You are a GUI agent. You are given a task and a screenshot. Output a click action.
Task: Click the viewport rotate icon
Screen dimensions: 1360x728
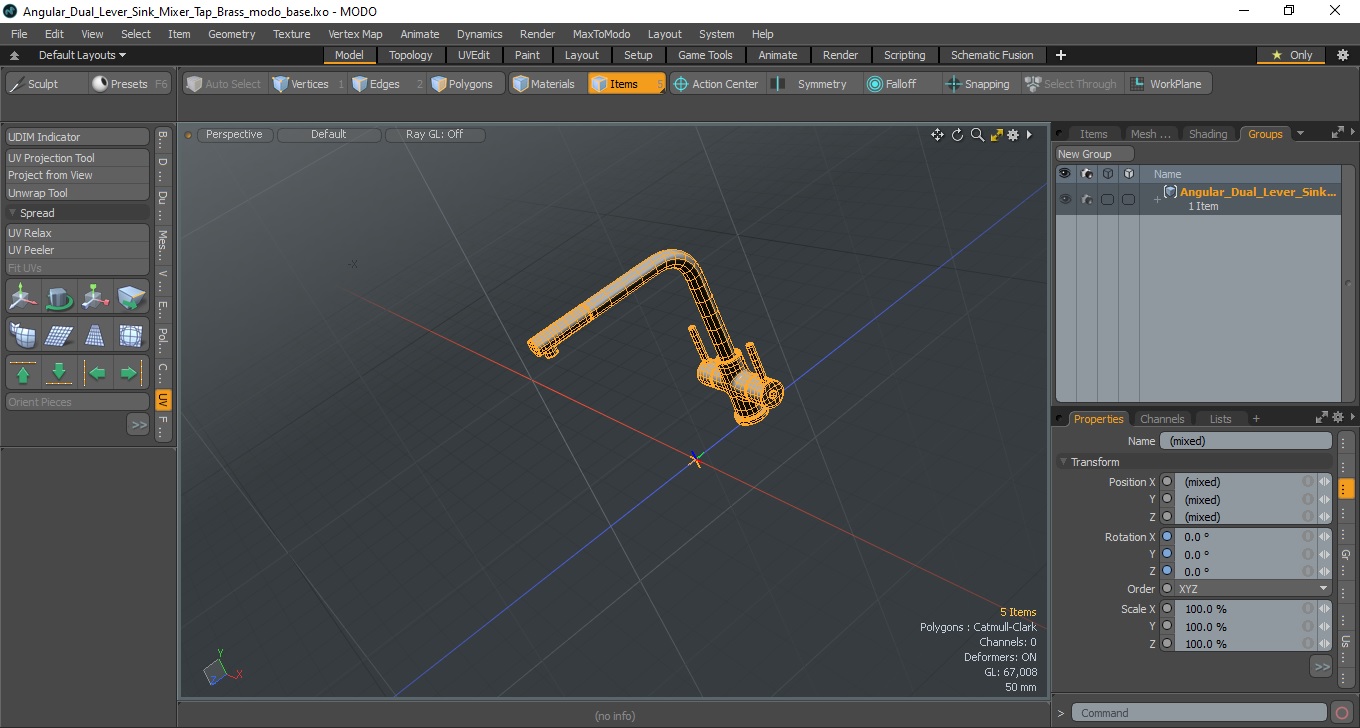tap(957, 135)
